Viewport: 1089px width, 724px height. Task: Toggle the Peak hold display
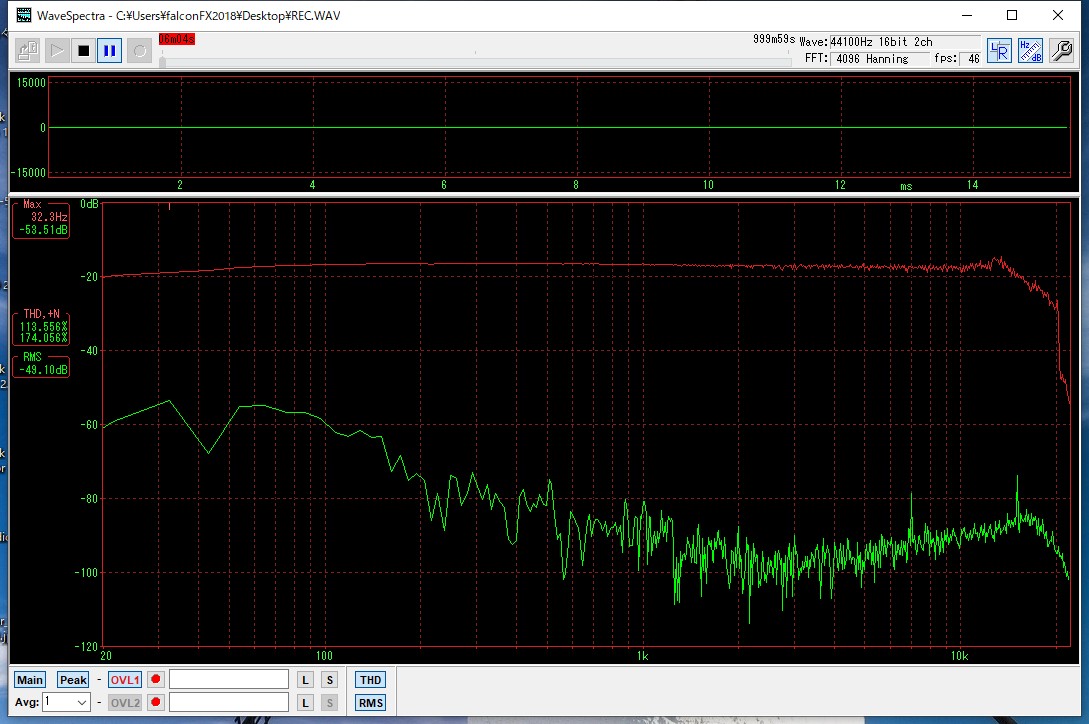point(73,680)
